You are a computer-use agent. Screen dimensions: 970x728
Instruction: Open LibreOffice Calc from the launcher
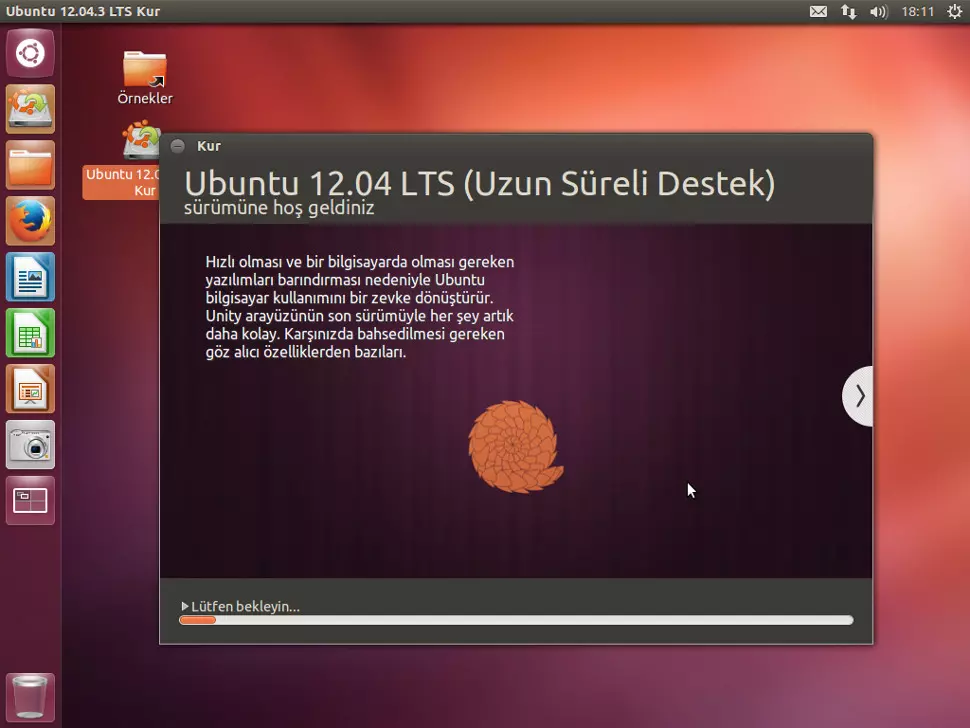[30, 333]
